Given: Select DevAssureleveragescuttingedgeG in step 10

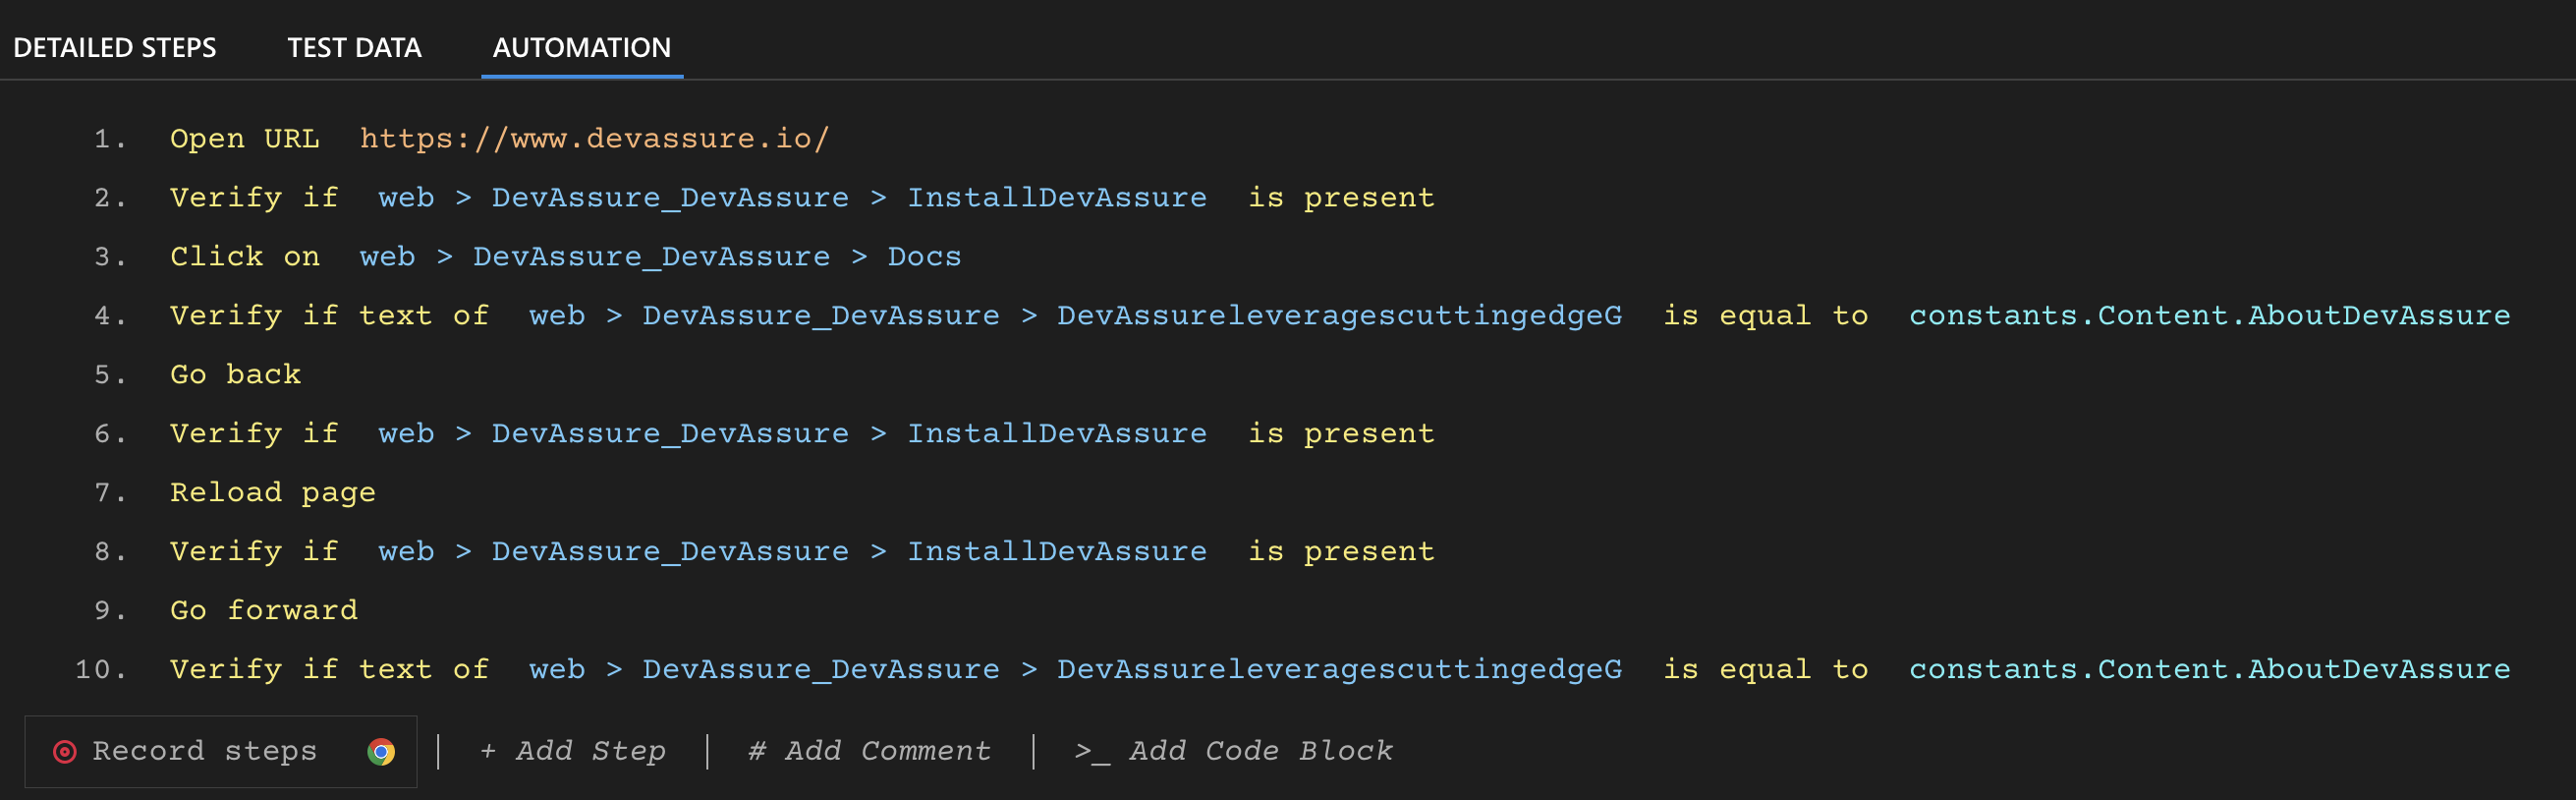Looking at the screenshot, I should pos(1340,669).
